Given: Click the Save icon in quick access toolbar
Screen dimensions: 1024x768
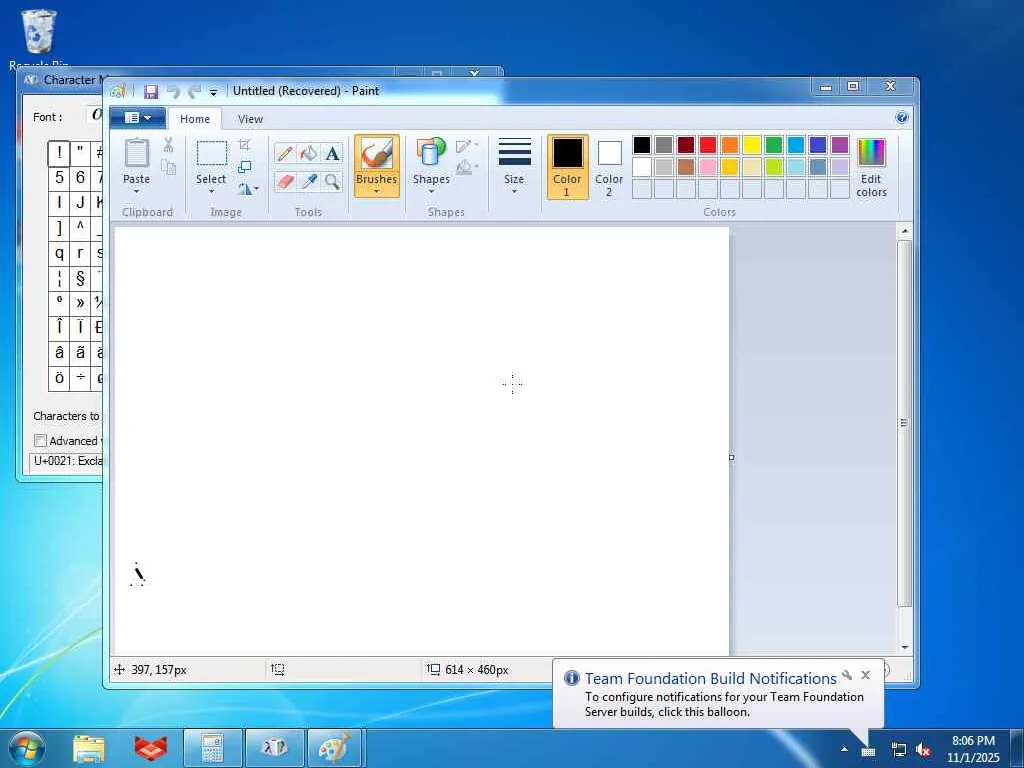Looking at the screenshot, I should click(151, 91).
